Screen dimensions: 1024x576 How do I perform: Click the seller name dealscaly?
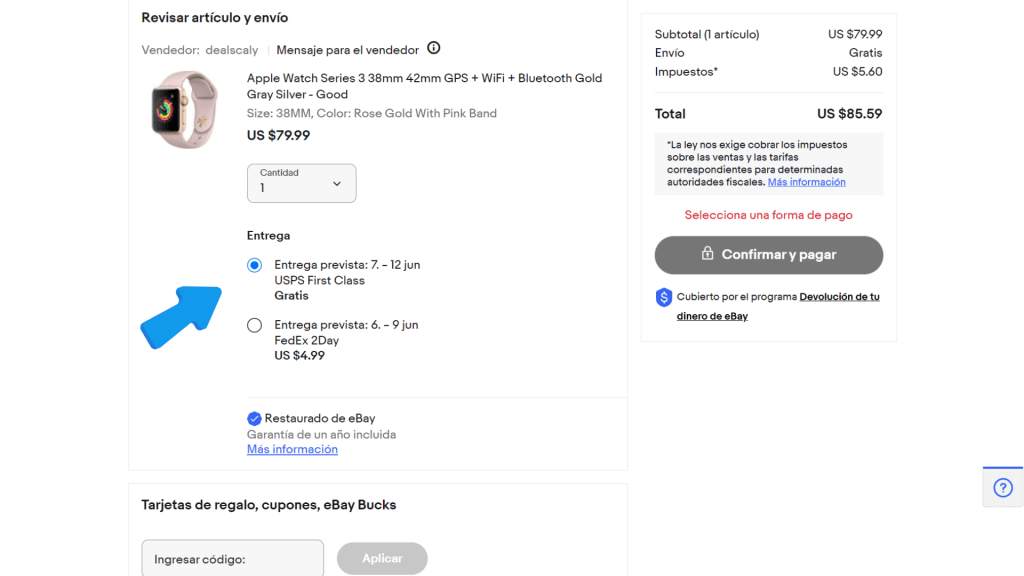click(232, 50)
